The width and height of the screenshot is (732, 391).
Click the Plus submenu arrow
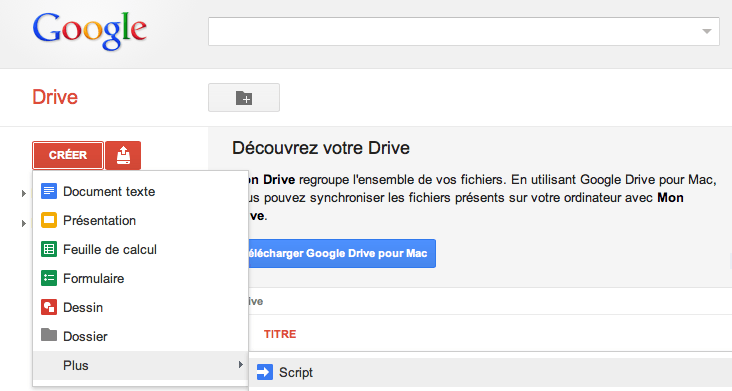point(240,364)
